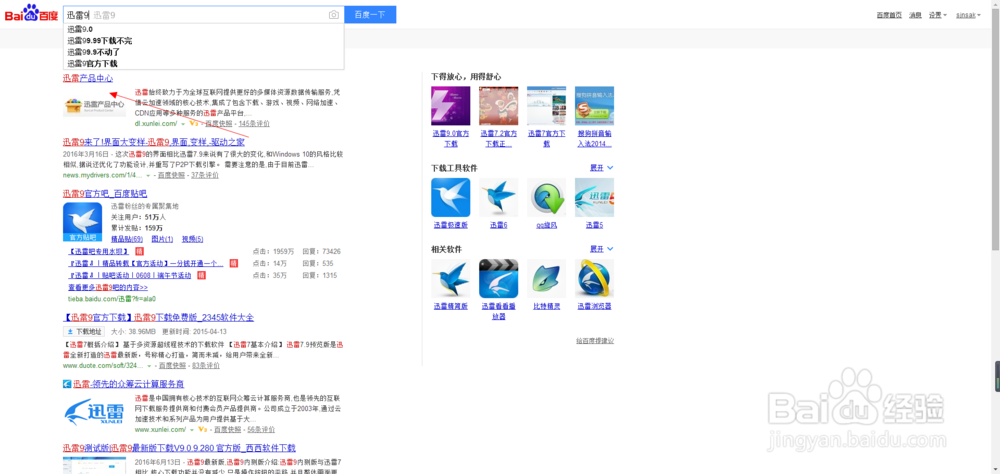Click the 迅雷精简版 app icon
Image resolution: width=1000 pixels, height=474 pixels.
[451, 278]
